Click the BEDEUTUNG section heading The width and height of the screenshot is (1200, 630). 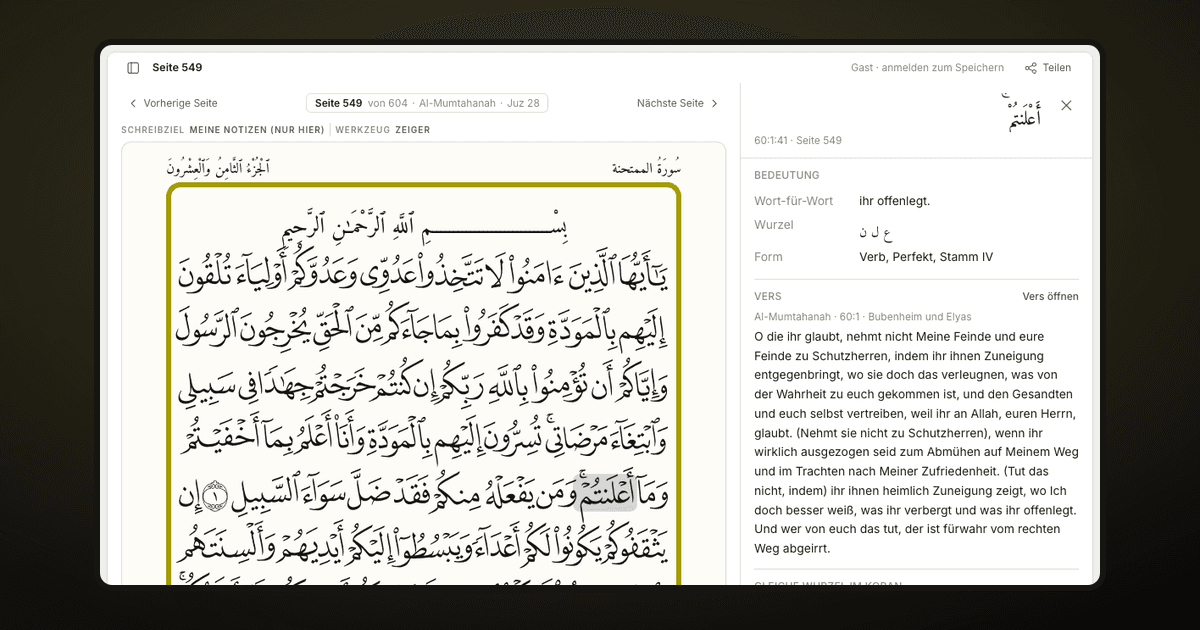pos(787,175)
